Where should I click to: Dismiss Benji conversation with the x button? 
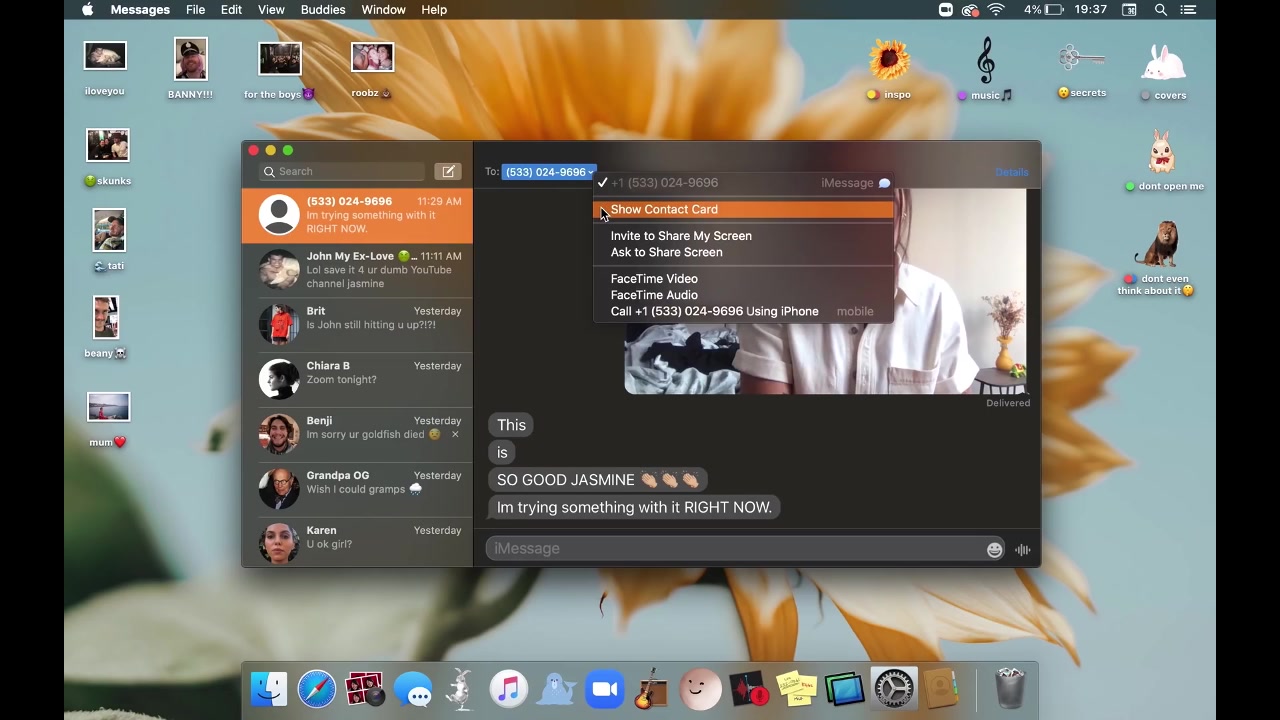pos(455,434)
